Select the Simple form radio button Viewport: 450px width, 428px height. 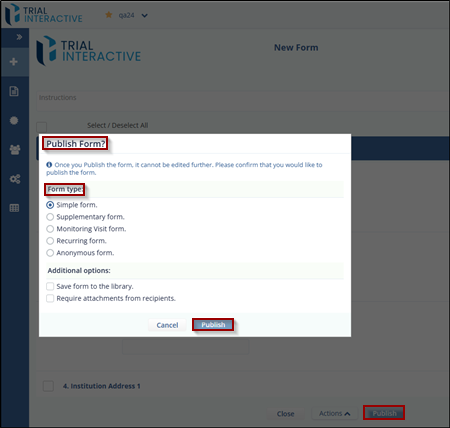(x=50, y=205)
